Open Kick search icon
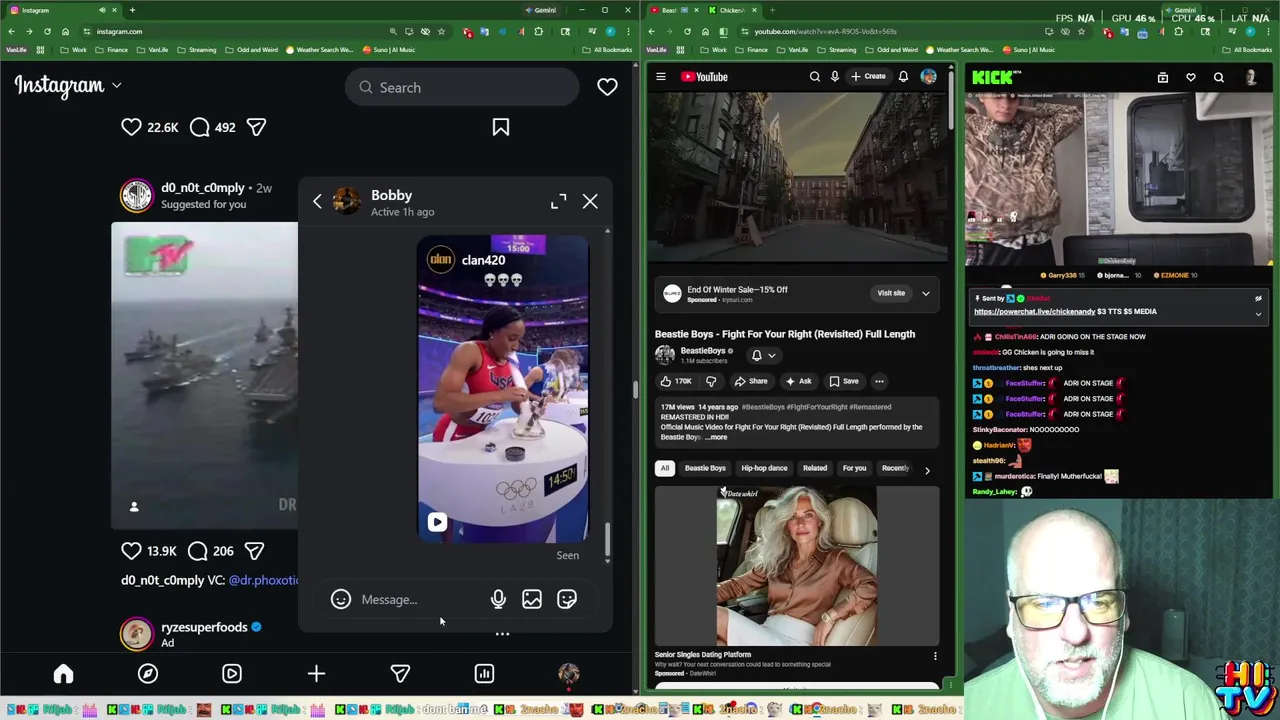 1219,77
